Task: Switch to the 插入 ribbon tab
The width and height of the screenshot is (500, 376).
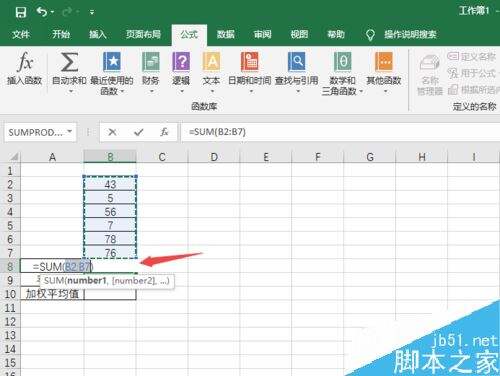Action: 97,34
